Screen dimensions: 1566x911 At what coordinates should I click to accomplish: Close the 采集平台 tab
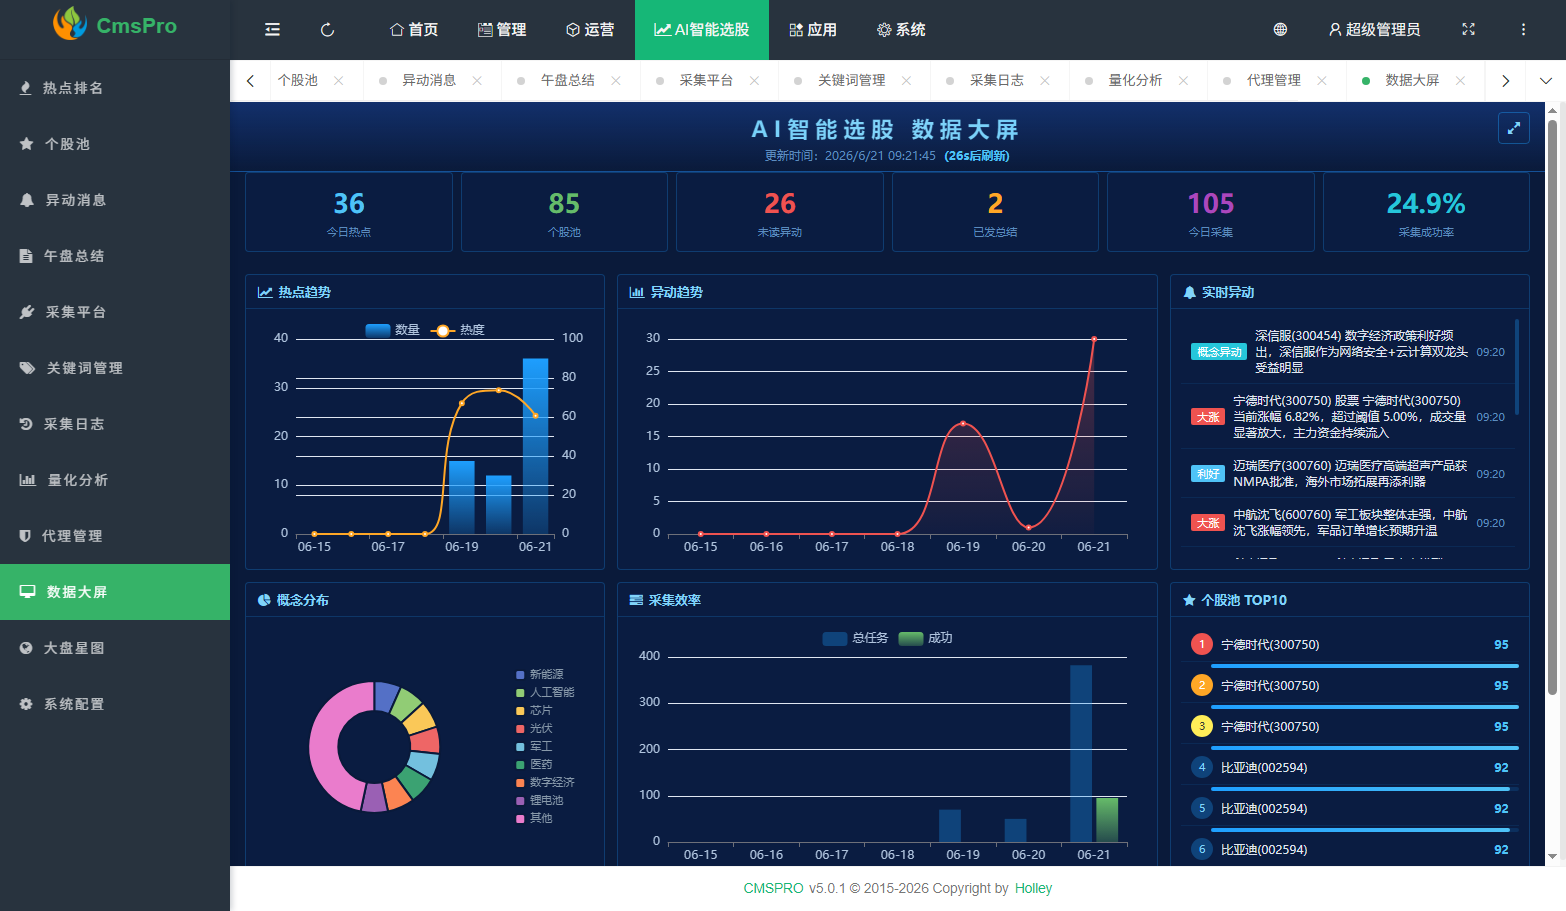coord(754,81)
